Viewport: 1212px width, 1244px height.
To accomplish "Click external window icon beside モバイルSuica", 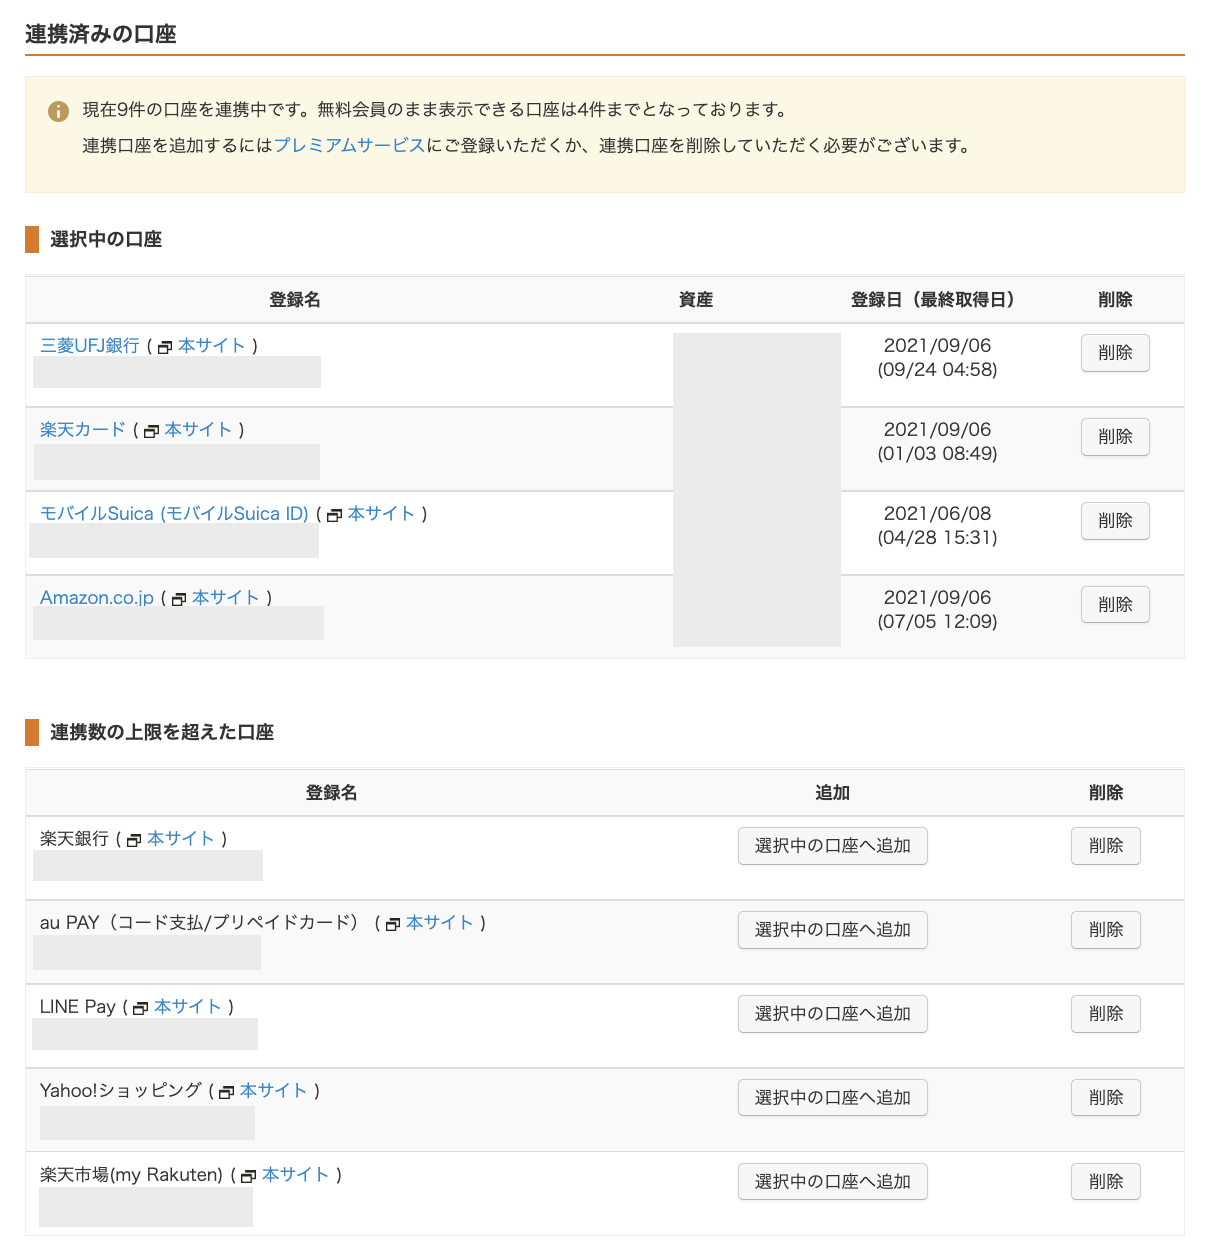I will click(334, 515).
